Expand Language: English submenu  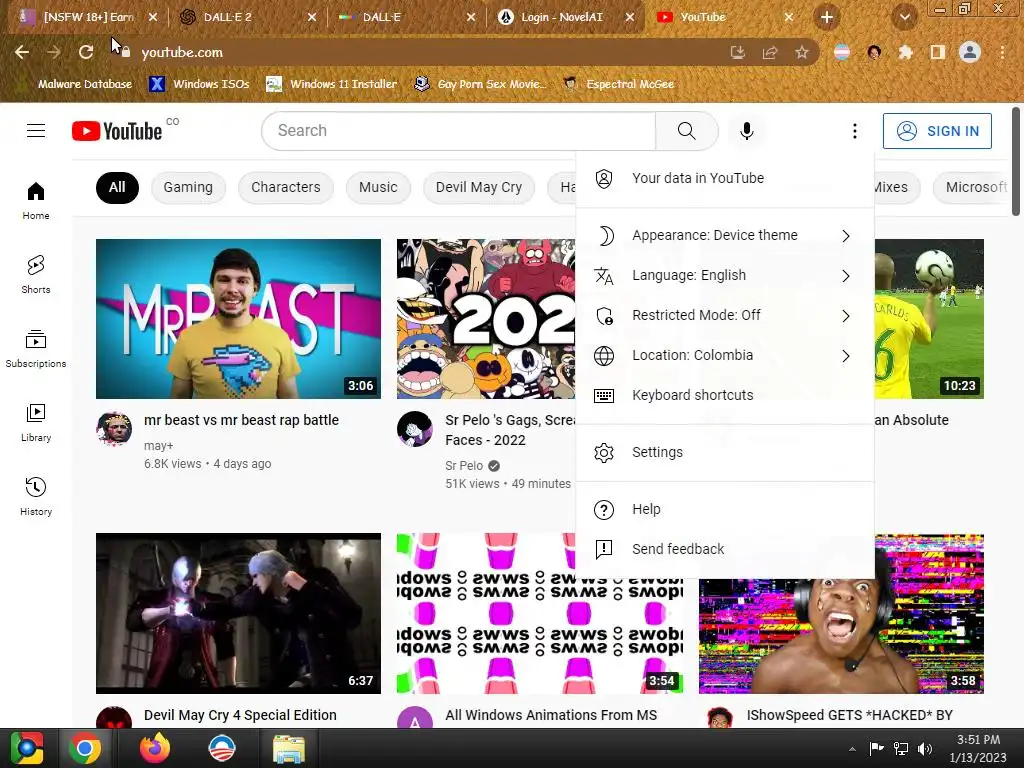pos(725,276)
